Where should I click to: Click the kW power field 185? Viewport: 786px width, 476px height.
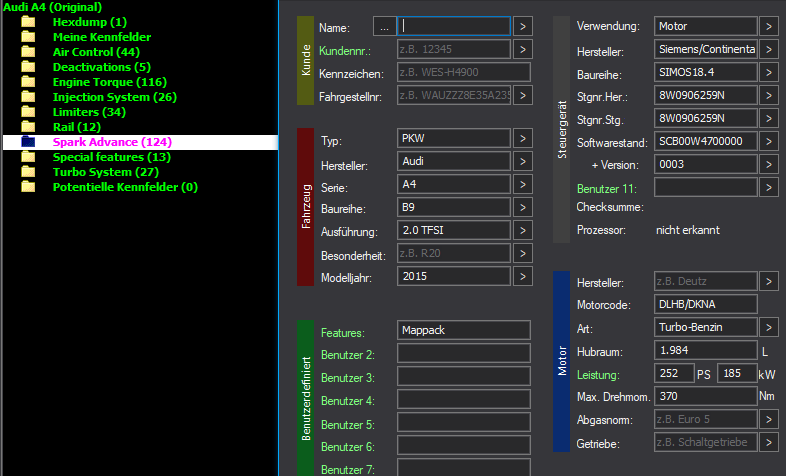coord(737,374)
